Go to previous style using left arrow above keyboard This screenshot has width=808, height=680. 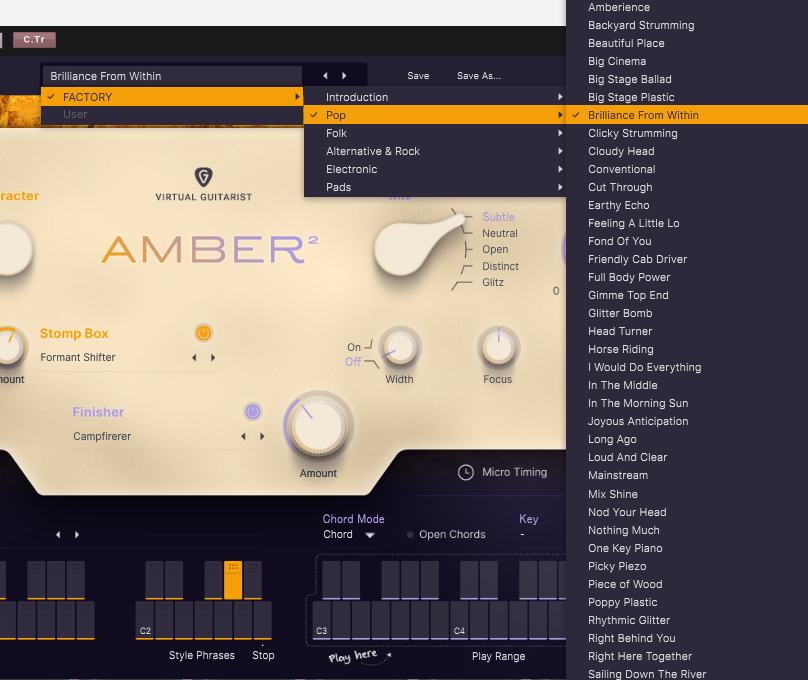point(58,535)
